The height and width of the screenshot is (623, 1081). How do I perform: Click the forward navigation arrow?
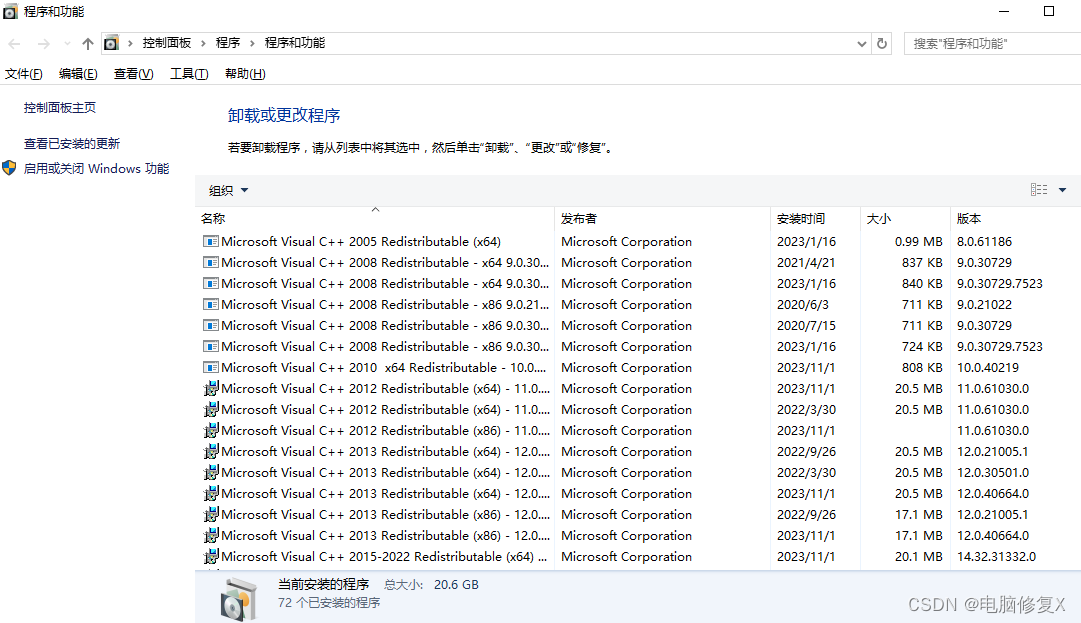[x=43, y=43]
